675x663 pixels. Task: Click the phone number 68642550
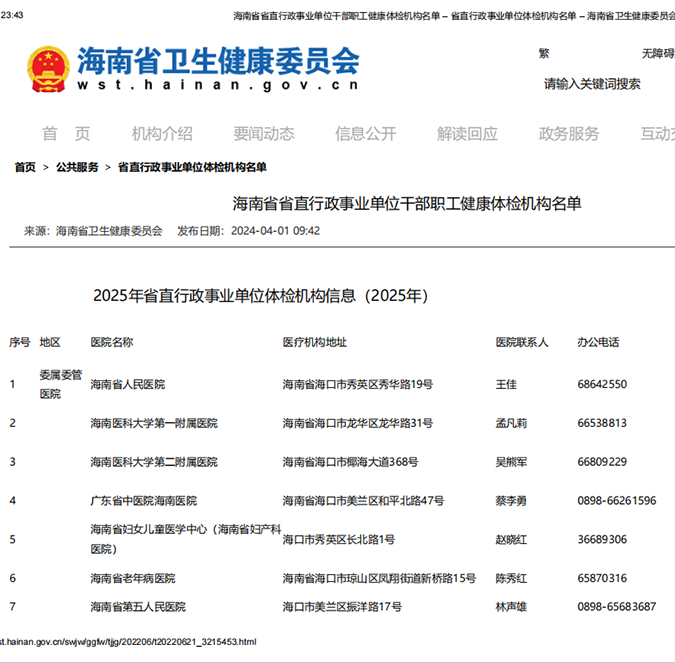(x=602, y=384)
